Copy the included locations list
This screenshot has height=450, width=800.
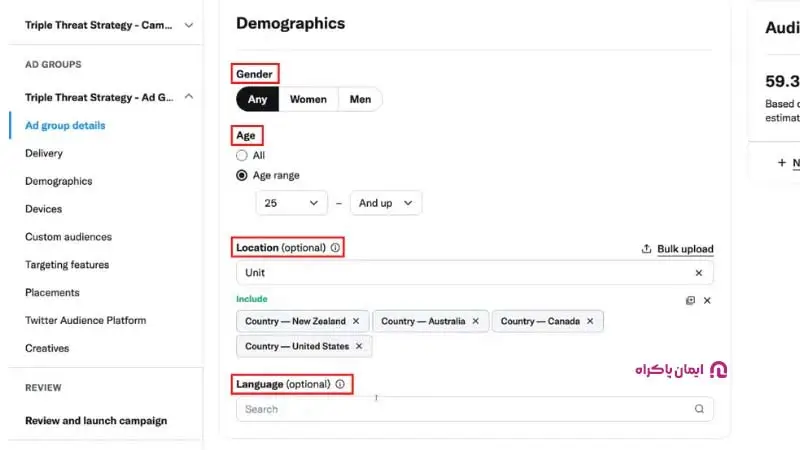point(690,300)
